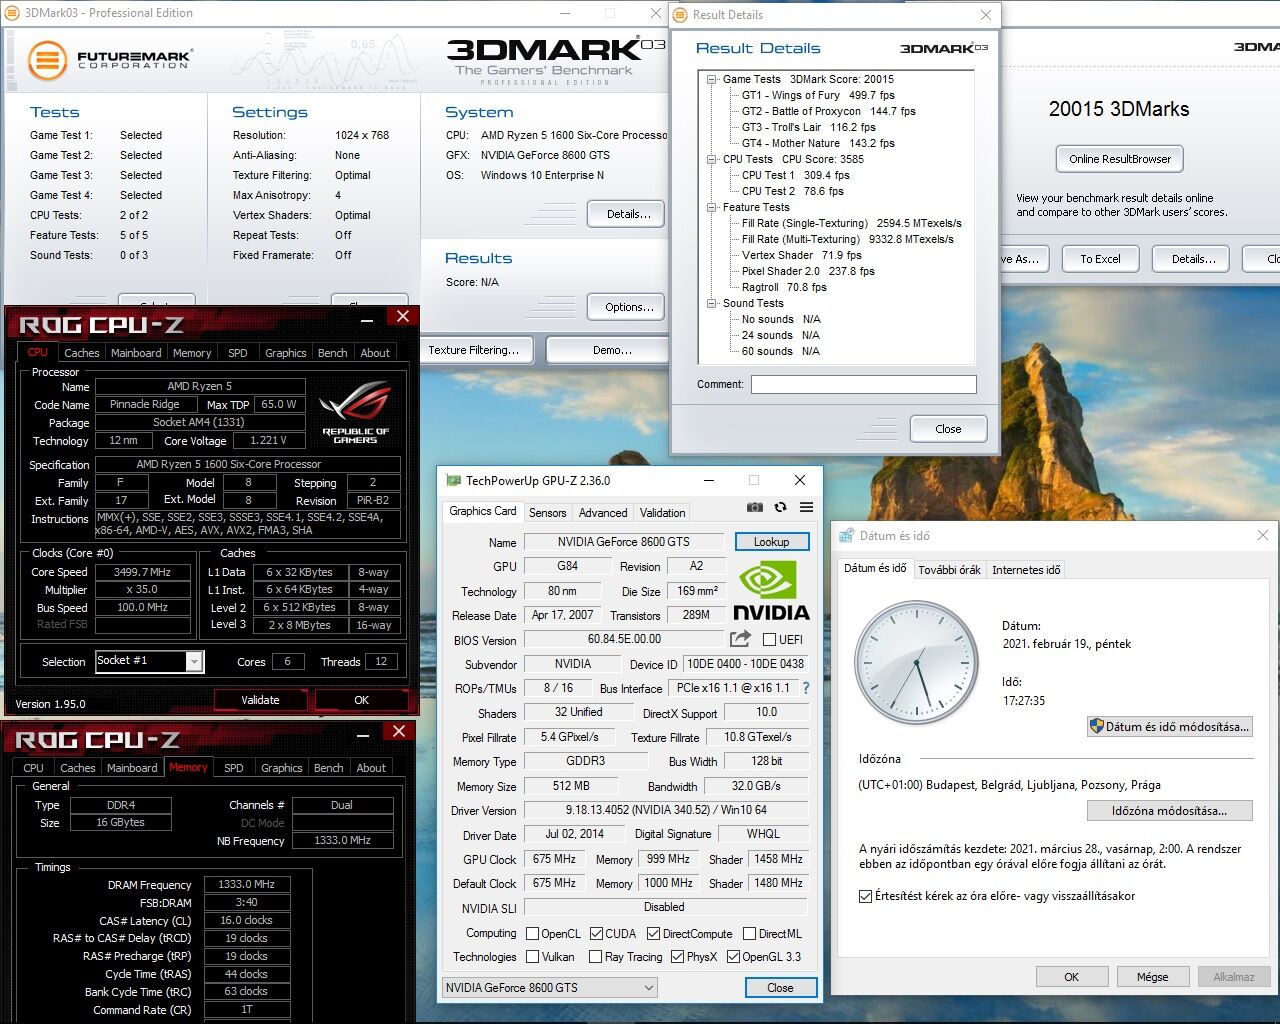
Task: Uncheck the Értesítést kérek clock change checkbox
Action: (x=865, y=896)
